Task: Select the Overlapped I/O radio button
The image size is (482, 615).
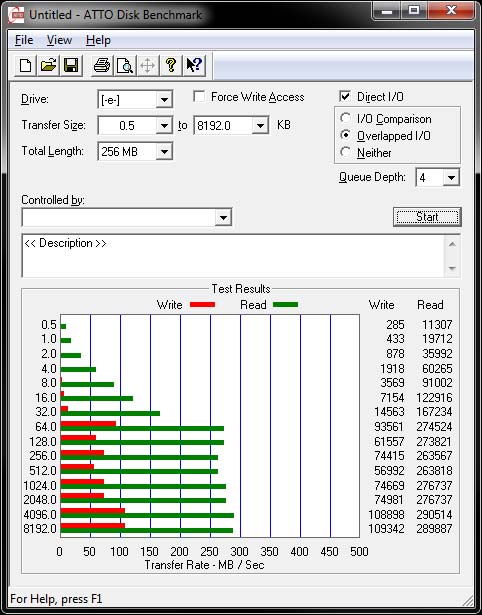Action: point(346,135)
